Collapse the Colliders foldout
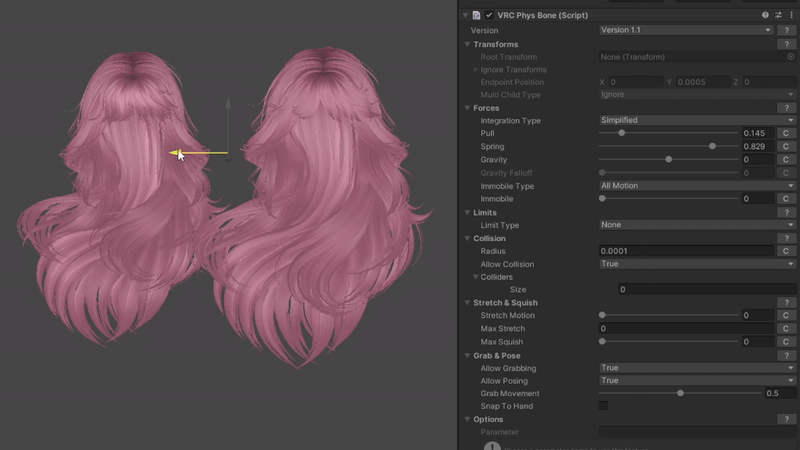 pyautogui.click(x=475, y=277)
